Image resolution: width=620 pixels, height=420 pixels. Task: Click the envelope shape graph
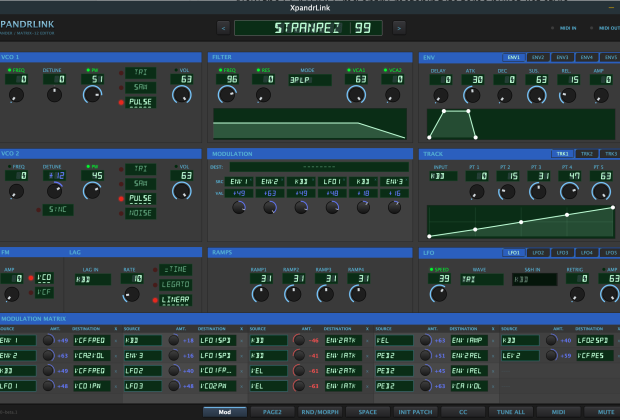pyautogui.click(x=521, y=125)
